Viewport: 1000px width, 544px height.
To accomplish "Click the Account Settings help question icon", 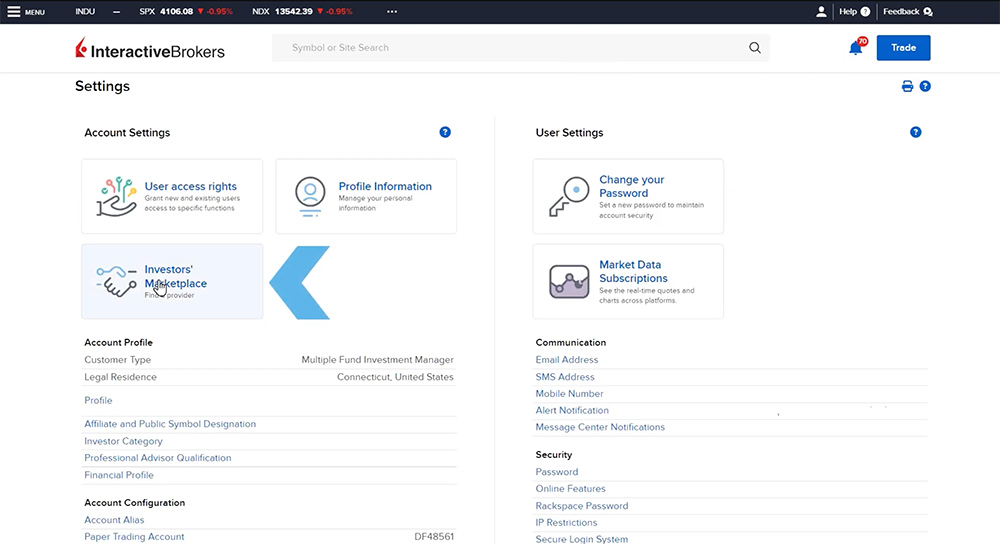I will click(445, 132).
